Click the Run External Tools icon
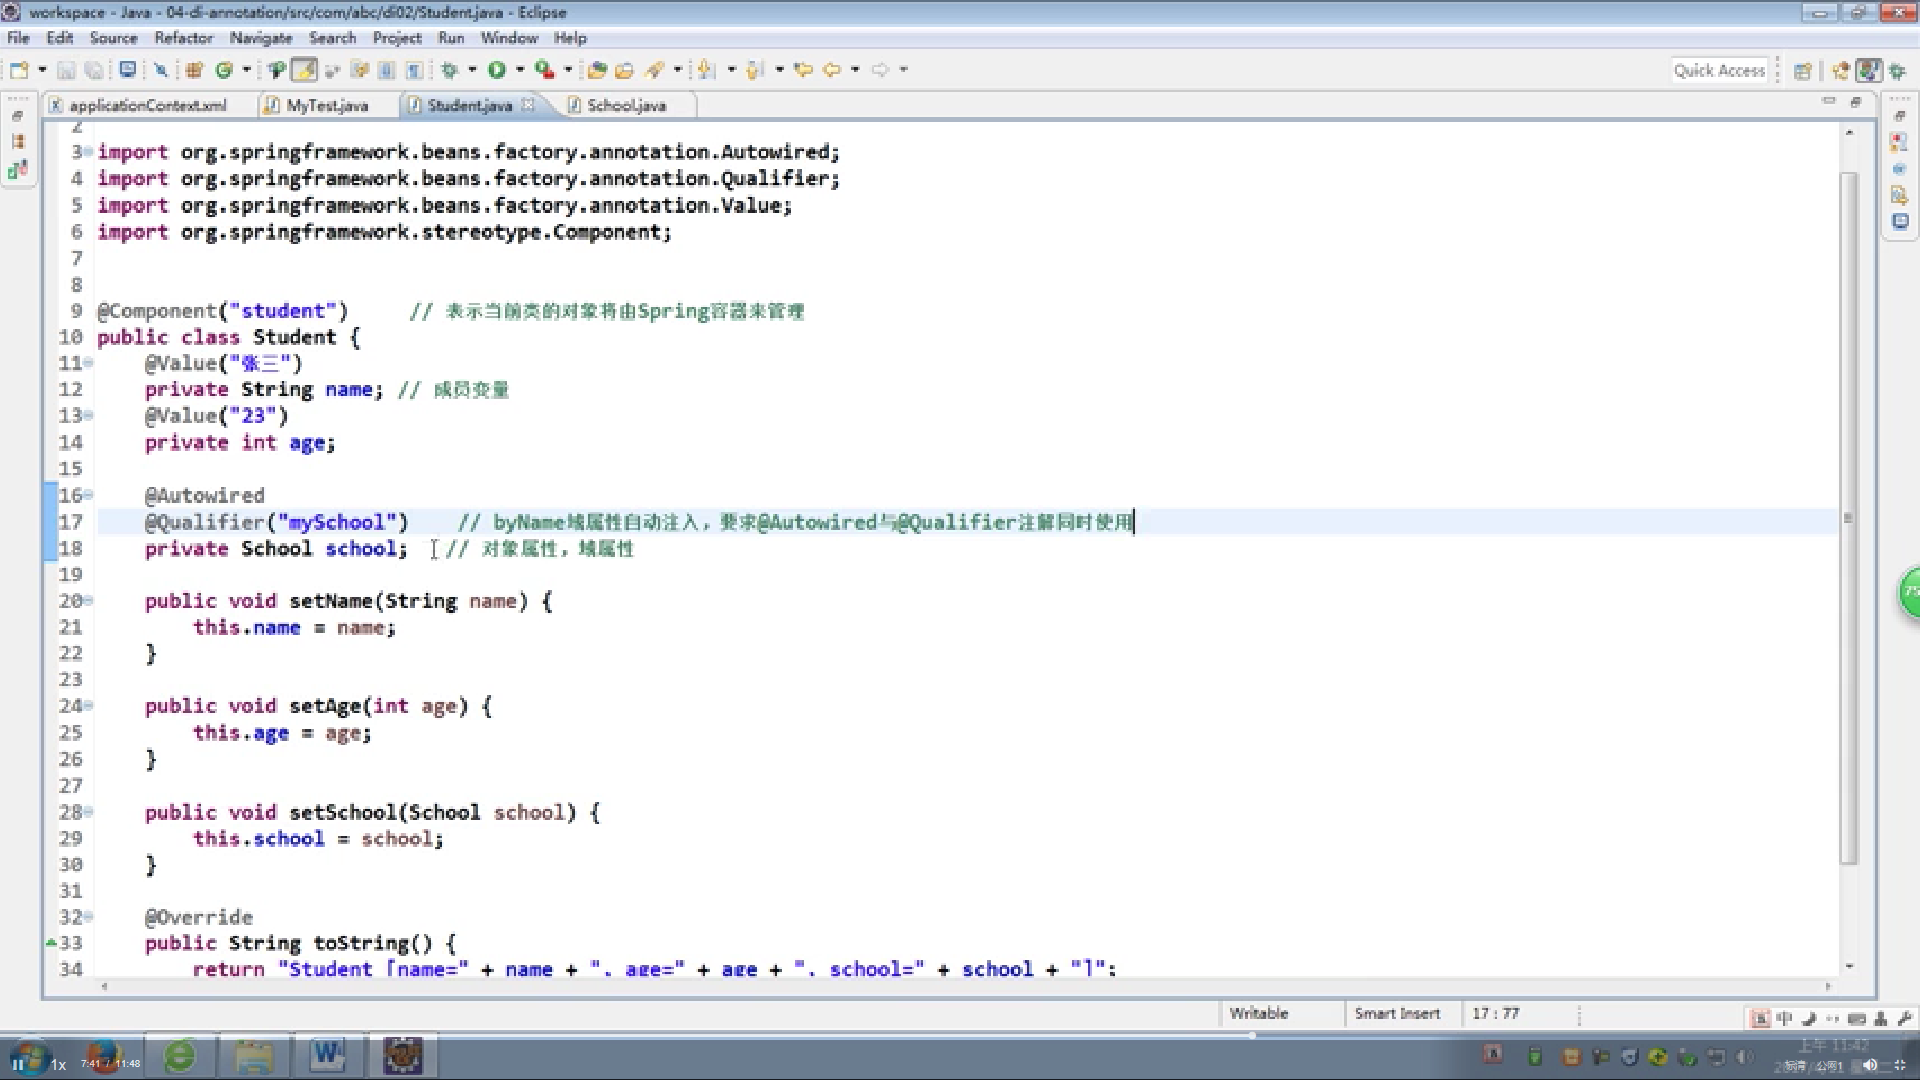Viewport: 1920px width, 1080px height. click(x=545, y=70)
